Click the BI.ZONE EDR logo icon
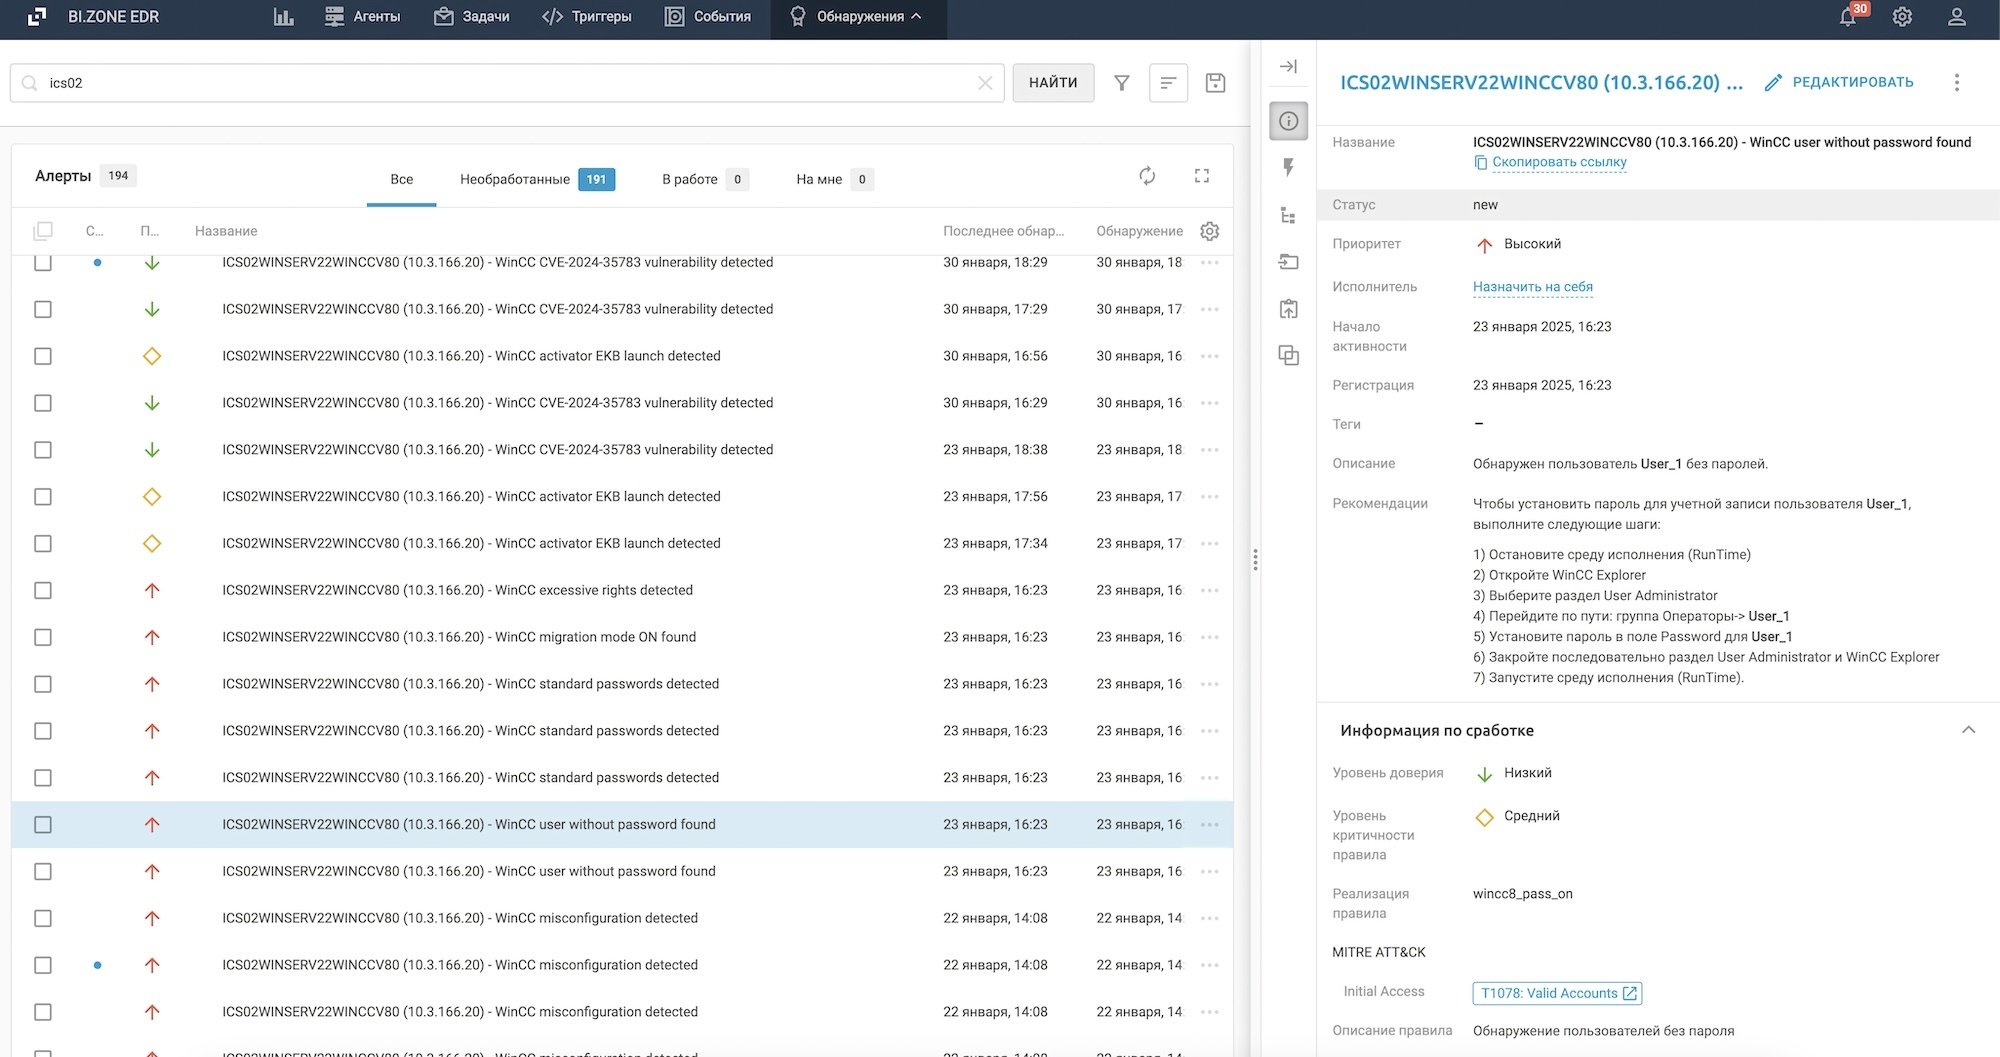Screen dimensions: 2000x1057 pos(36,17)
